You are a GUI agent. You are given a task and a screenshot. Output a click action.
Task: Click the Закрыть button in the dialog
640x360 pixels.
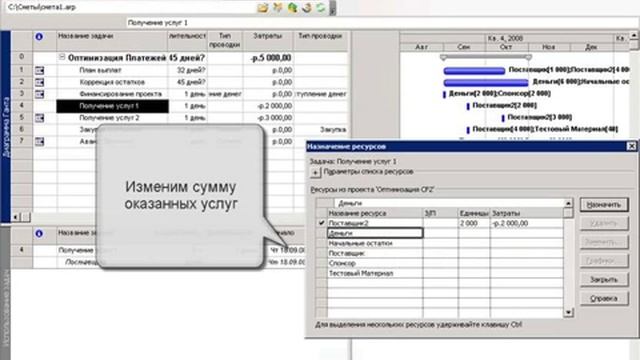pos(604,280)
